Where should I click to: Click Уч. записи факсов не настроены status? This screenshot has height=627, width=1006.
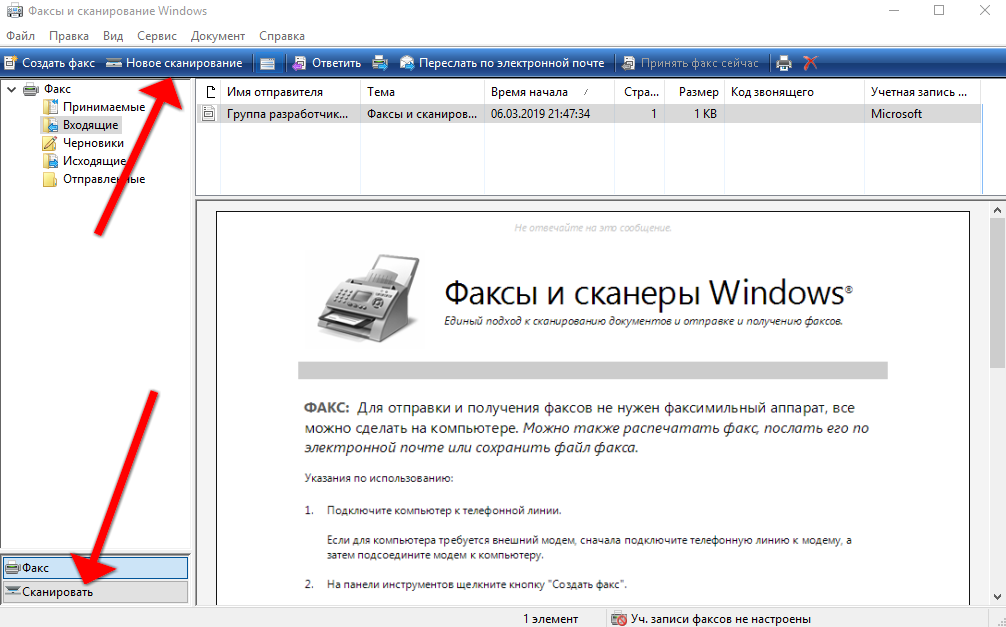pyautogui.click(x=712, y=619)
